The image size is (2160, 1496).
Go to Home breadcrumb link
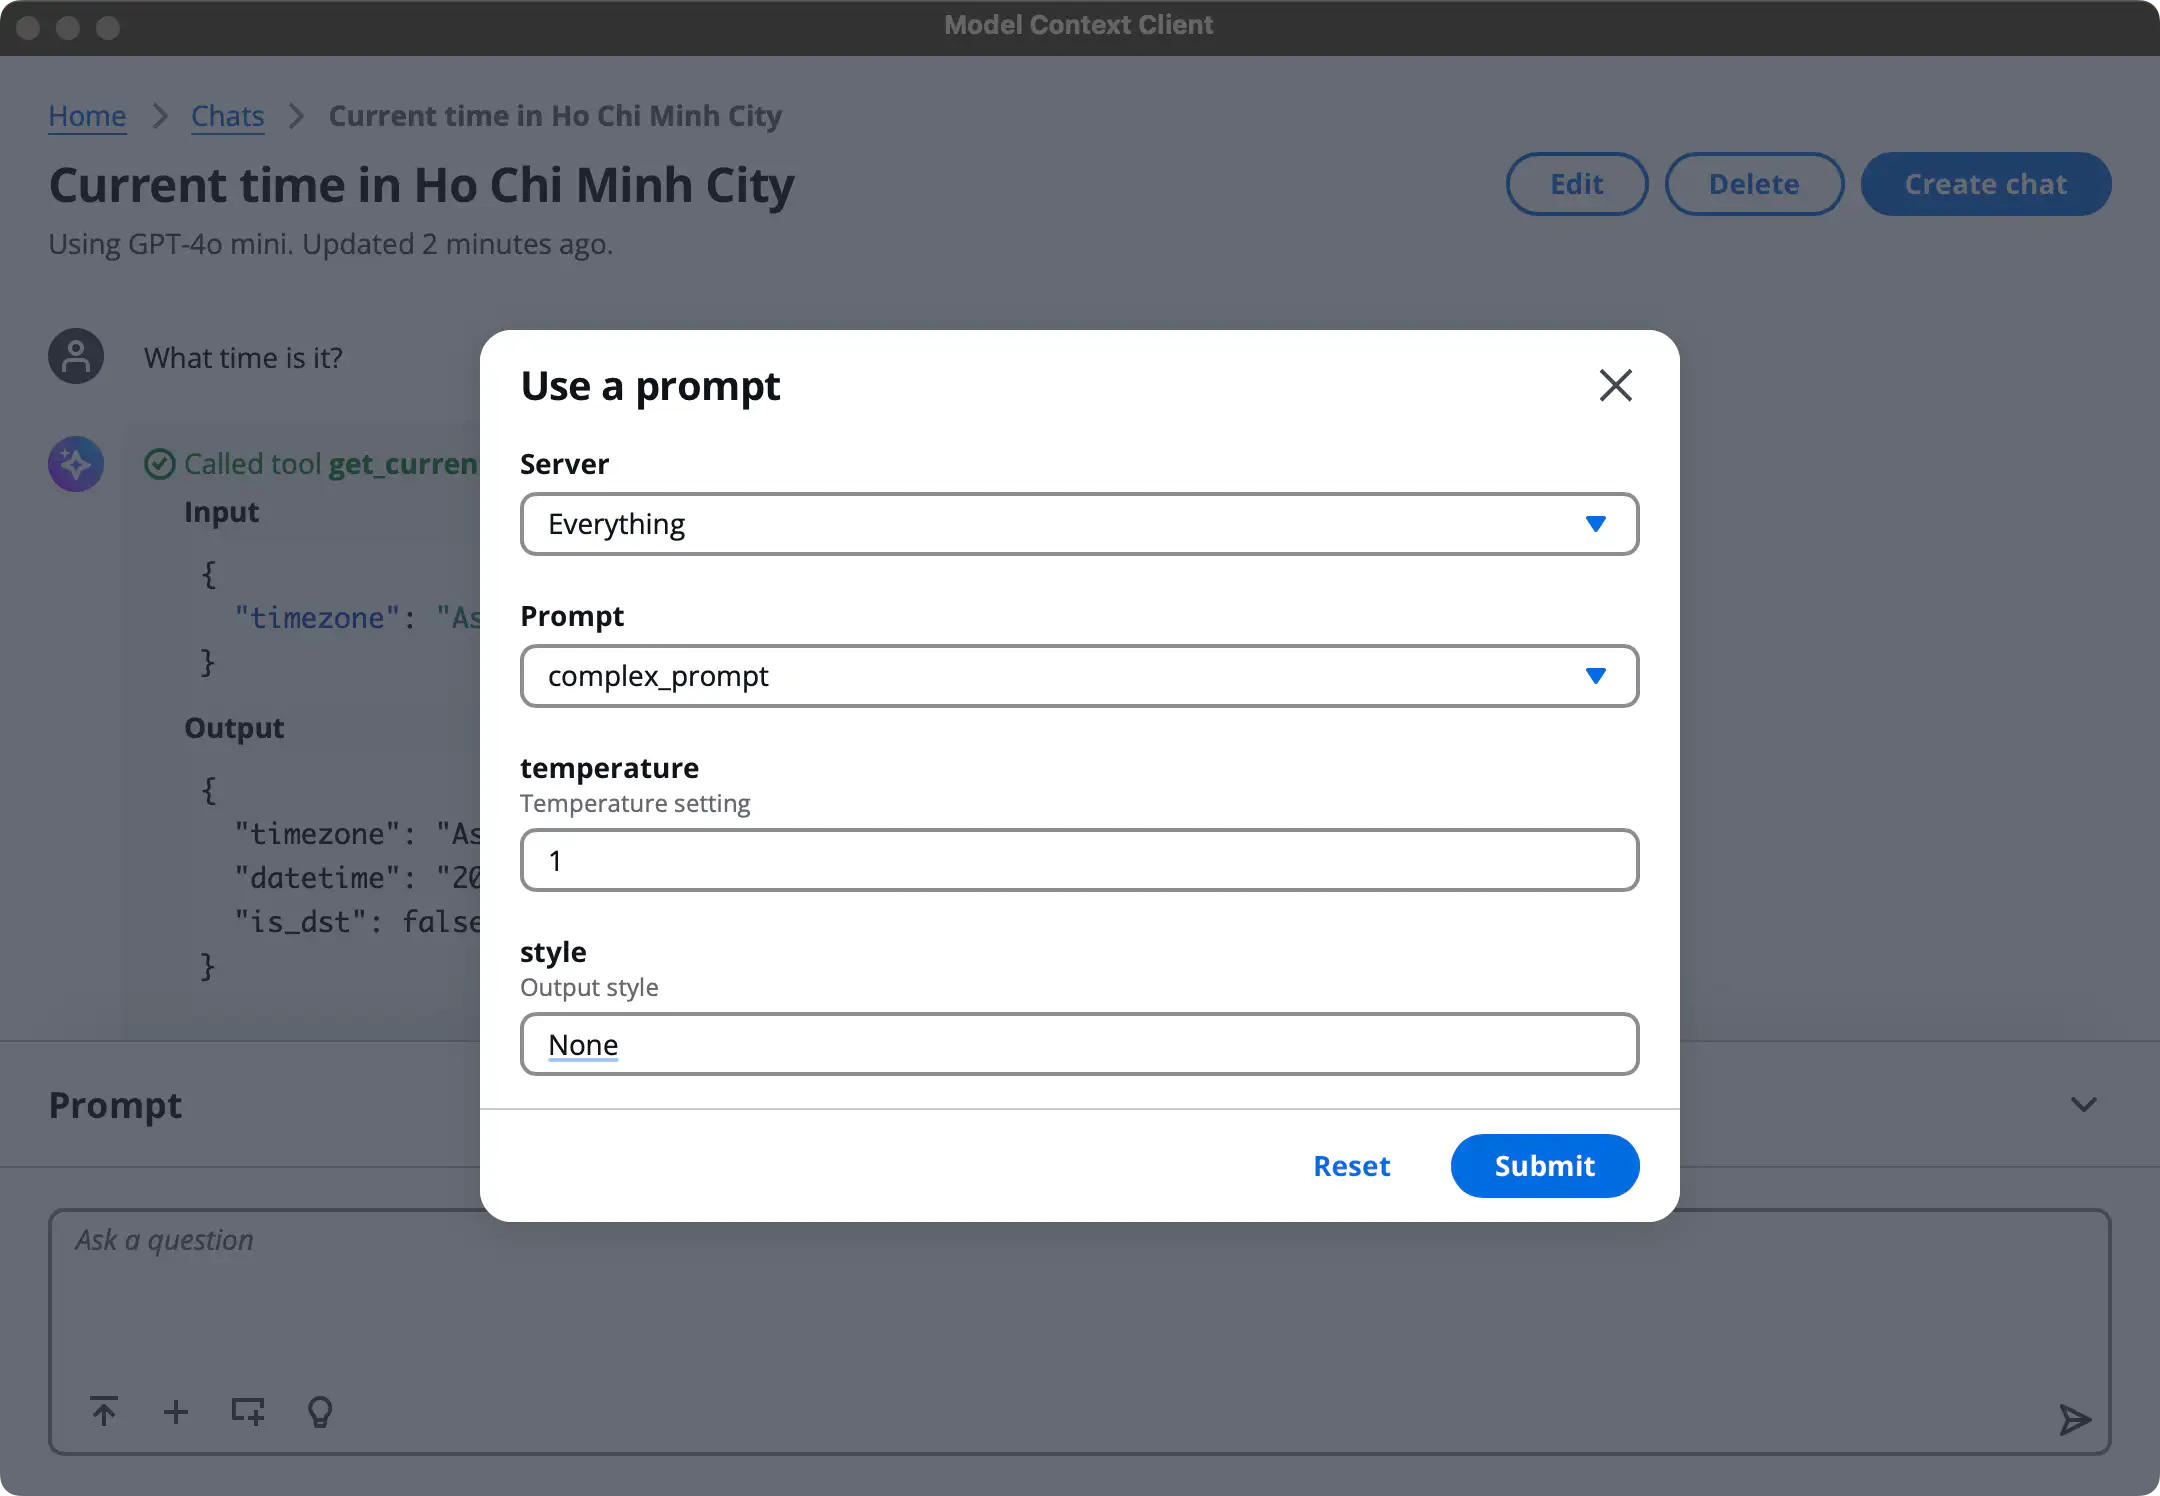(x=87, y=116)
